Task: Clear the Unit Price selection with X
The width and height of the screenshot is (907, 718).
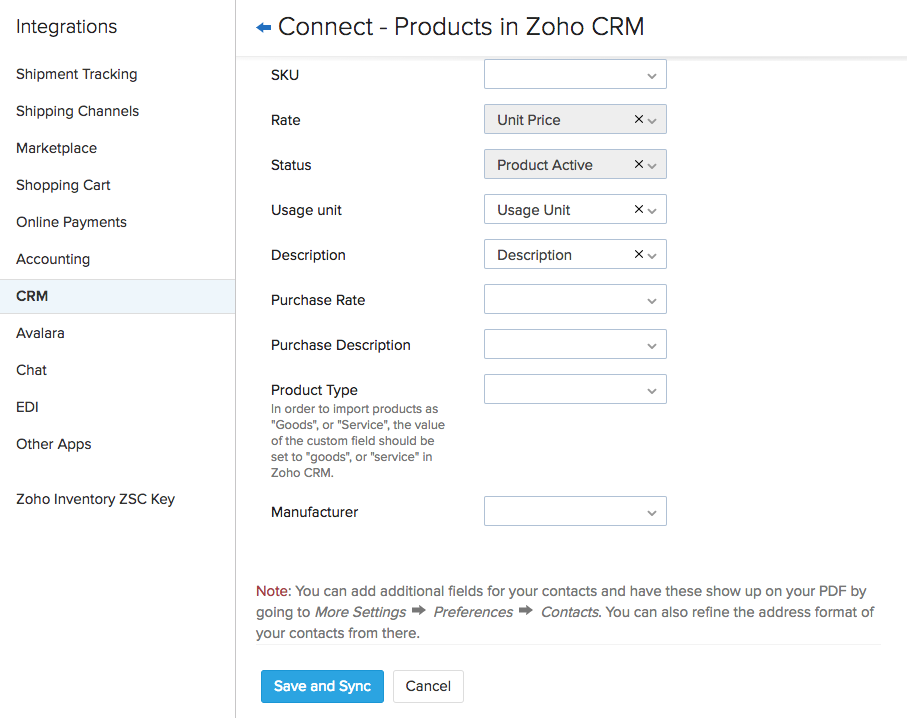Action: click(x=639, y=119)
